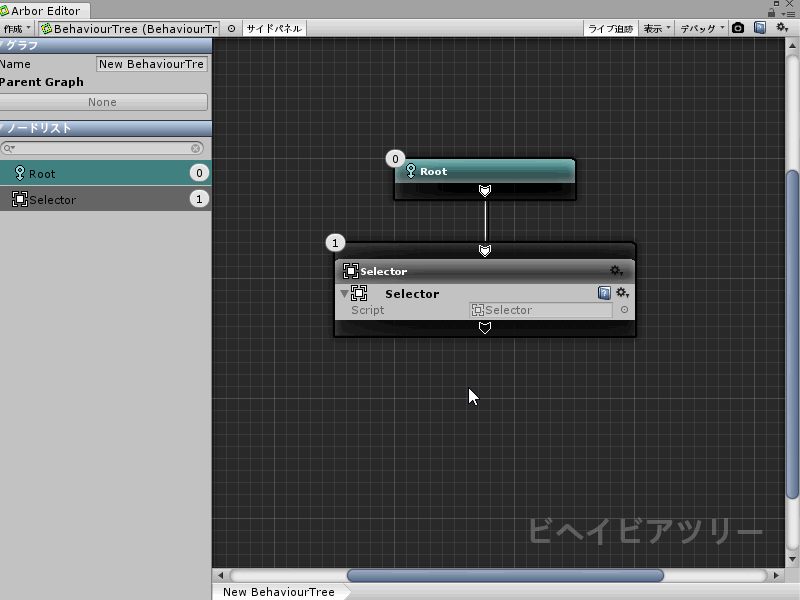Open the help book icon in top toolbar
Image resolution: width=800 pixels, height=600 pixels.
[760, 28]
